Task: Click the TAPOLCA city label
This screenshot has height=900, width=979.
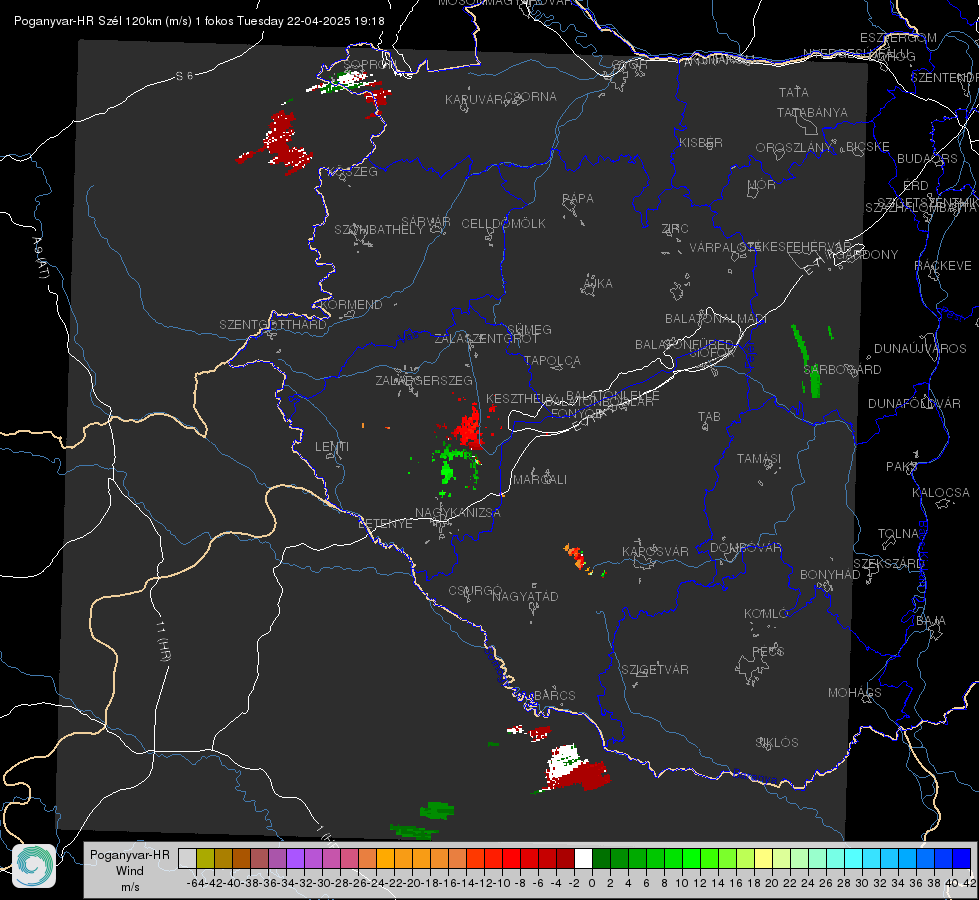Action: 553,360
